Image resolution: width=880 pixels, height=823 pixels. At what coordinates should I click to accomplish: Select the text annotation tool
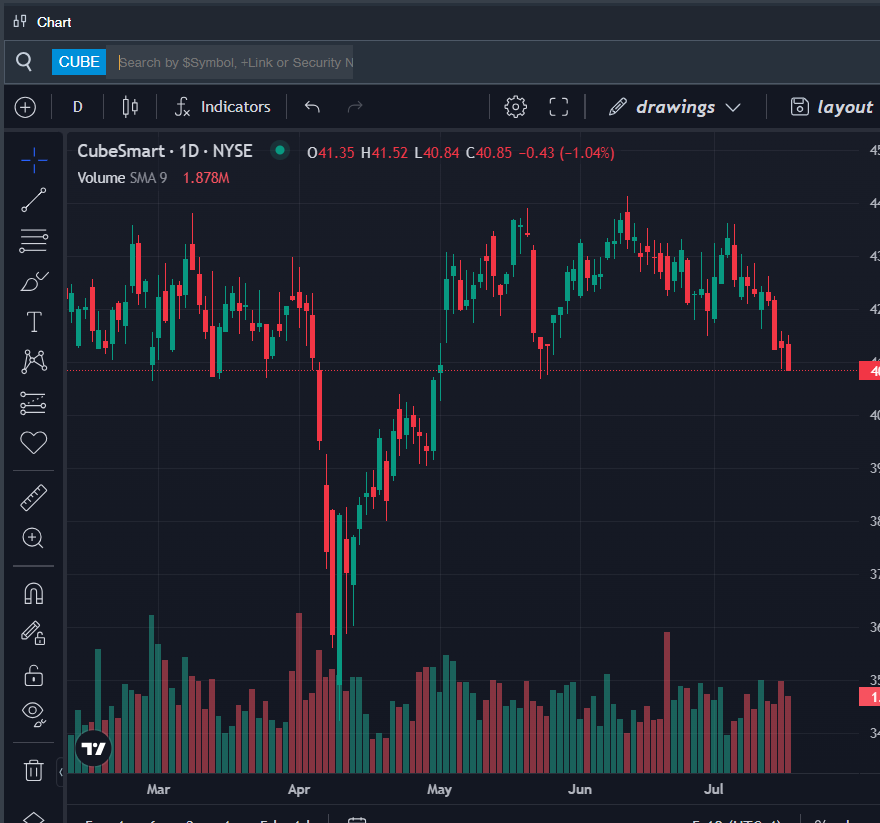point(34,322)
